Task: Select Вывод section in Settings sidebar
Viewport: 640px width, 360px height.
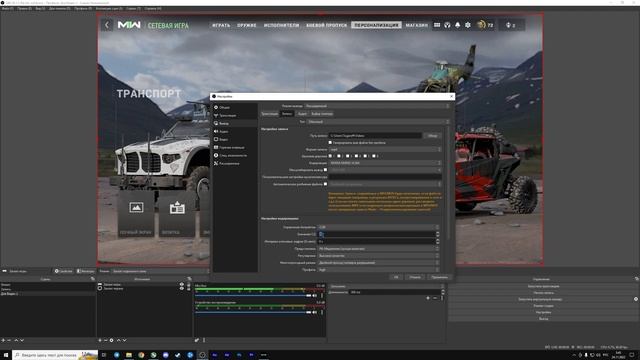Action: (235, 123)
